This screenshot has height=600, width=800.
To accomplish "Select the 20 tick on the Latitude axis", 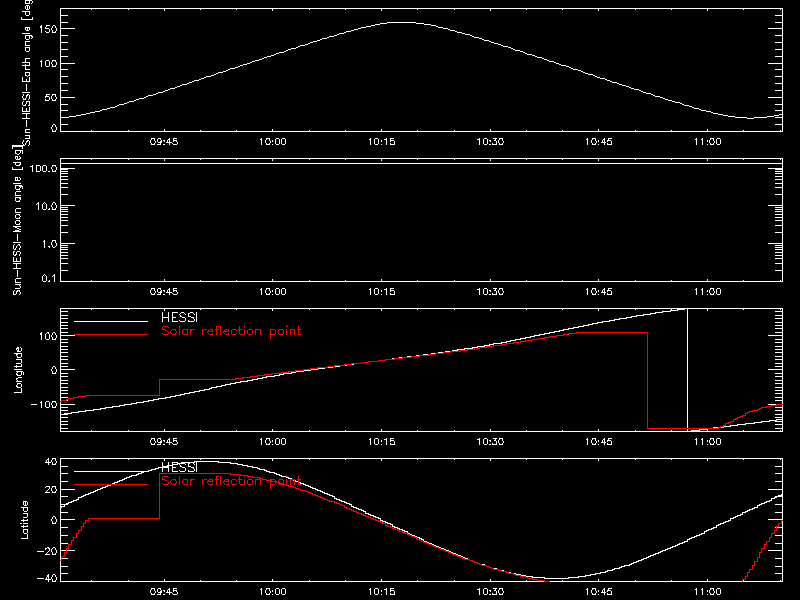I will tap(51, 489).
